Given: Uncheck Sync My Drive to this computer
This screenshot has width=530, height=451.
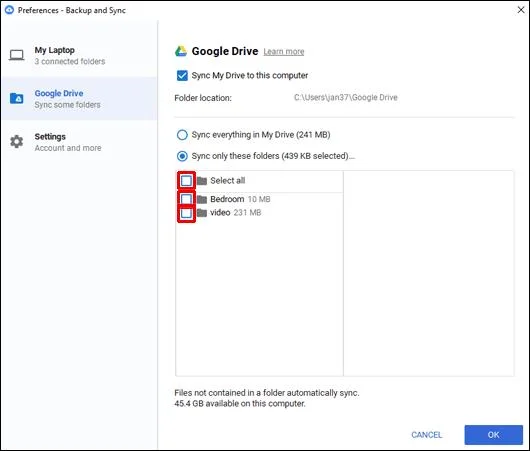Looking at the screenshot, I should click(182, 75).
